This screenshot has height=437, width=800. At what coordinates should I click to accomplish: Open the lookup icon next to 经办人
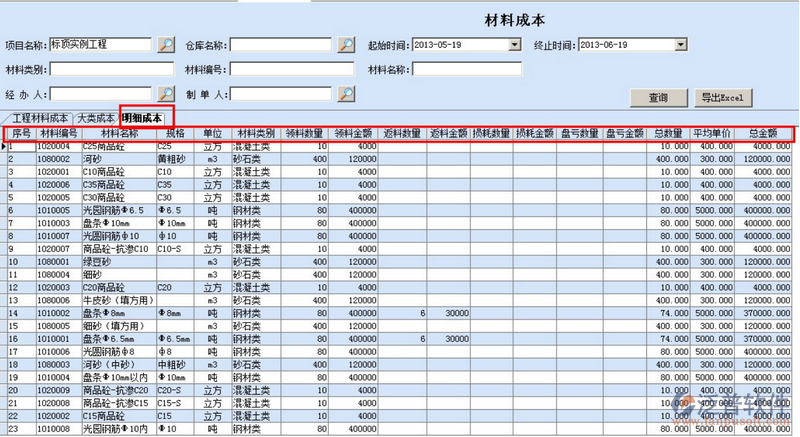coord(165,94)
